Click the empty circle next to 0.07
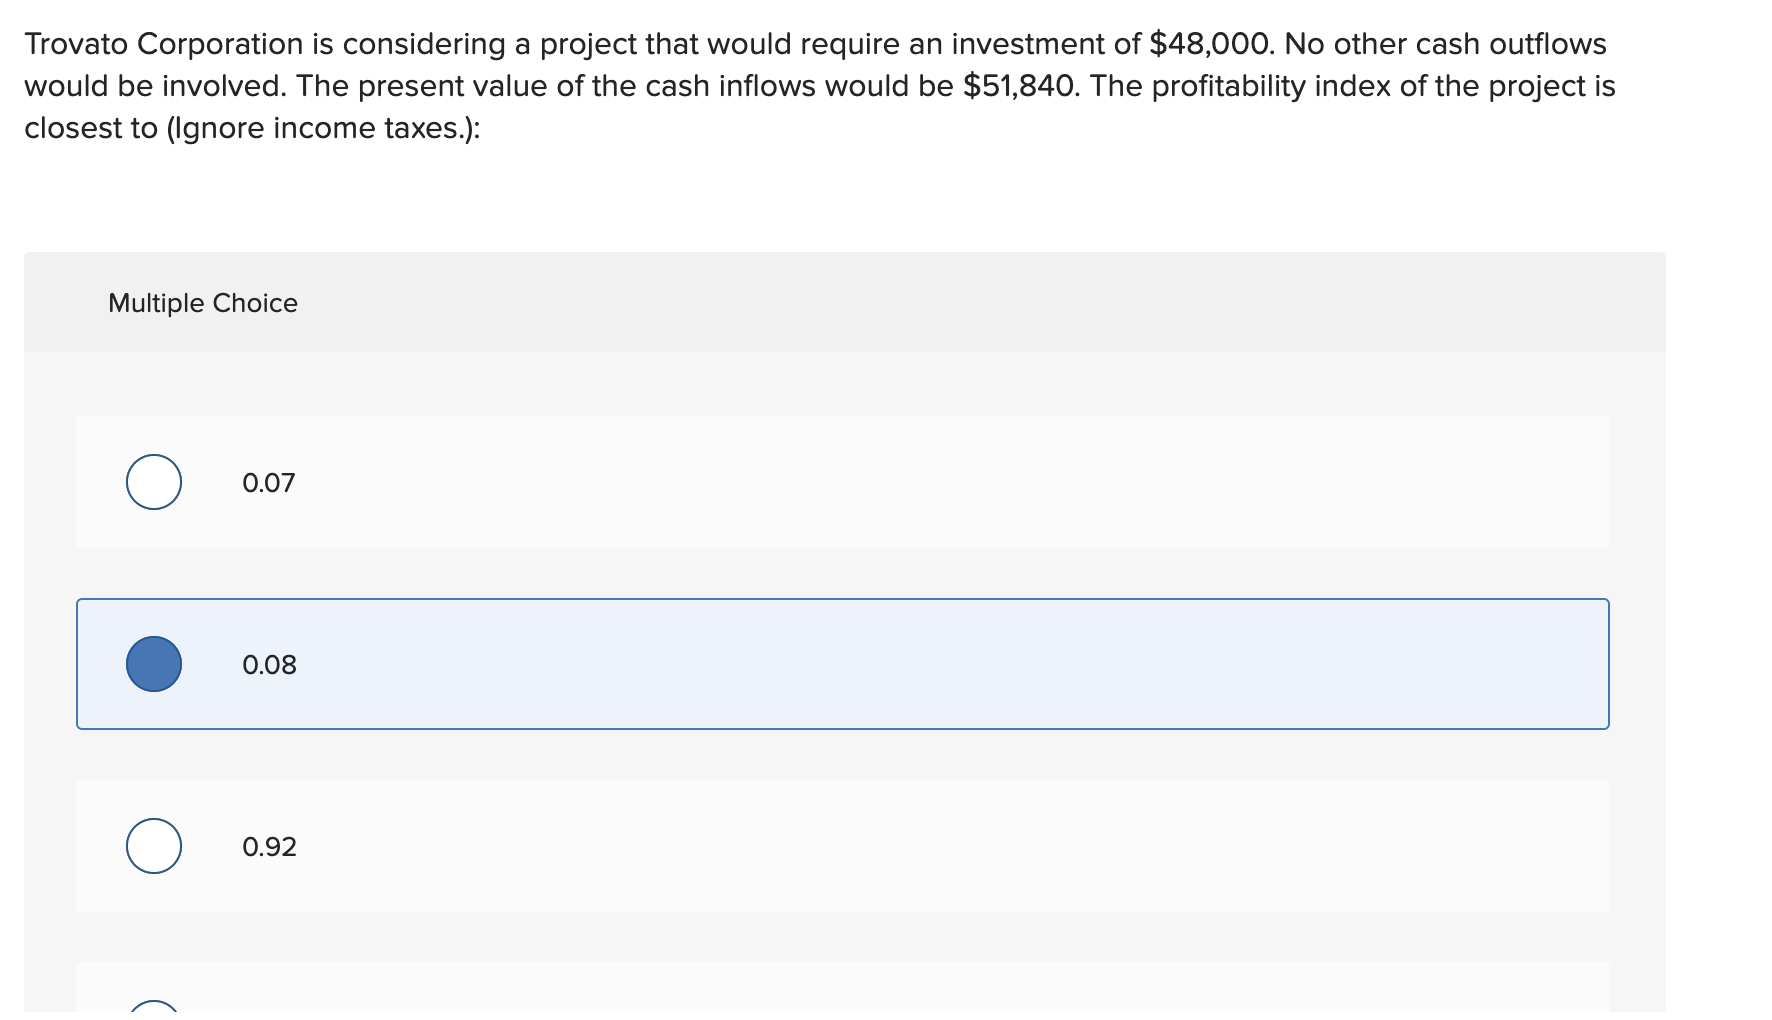This screenshot has width=1772, height=1020. click(x=154, y=481)
